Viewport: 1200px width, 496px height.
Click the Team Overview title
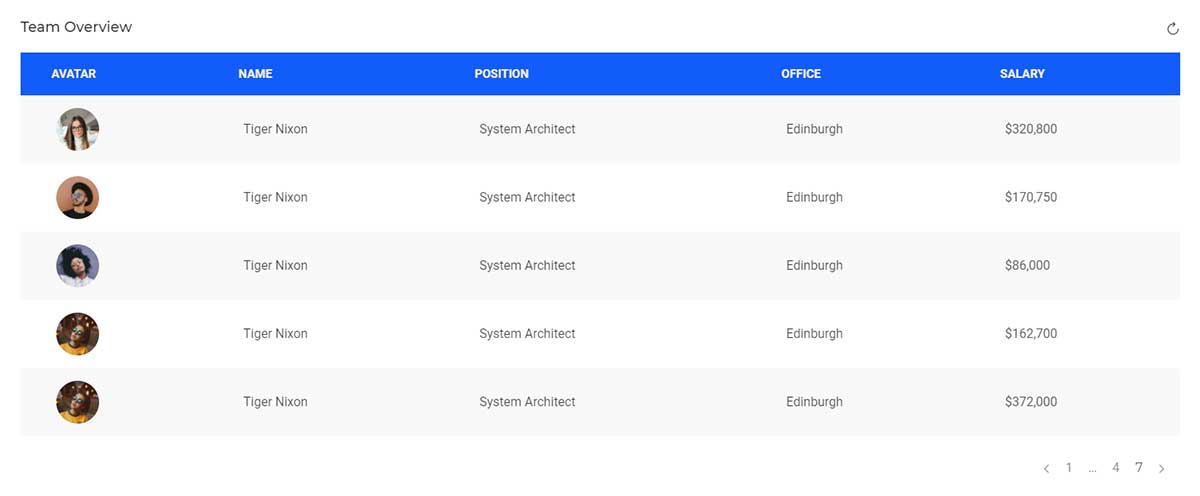76,27
